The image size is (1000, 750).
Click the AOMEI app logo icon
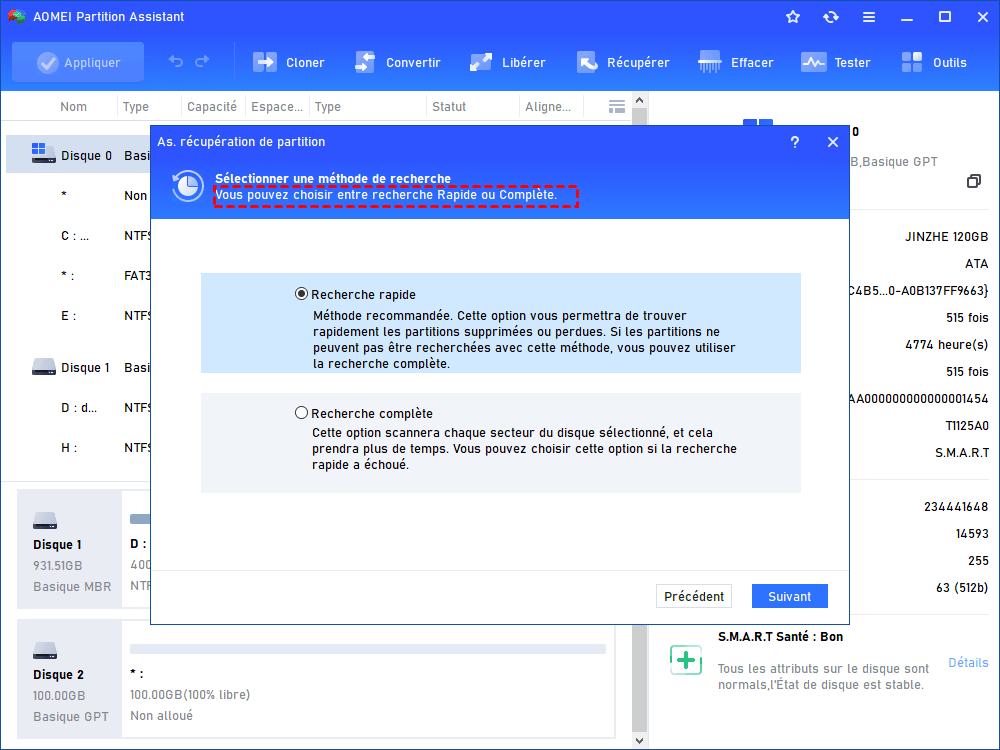(17, 17)
